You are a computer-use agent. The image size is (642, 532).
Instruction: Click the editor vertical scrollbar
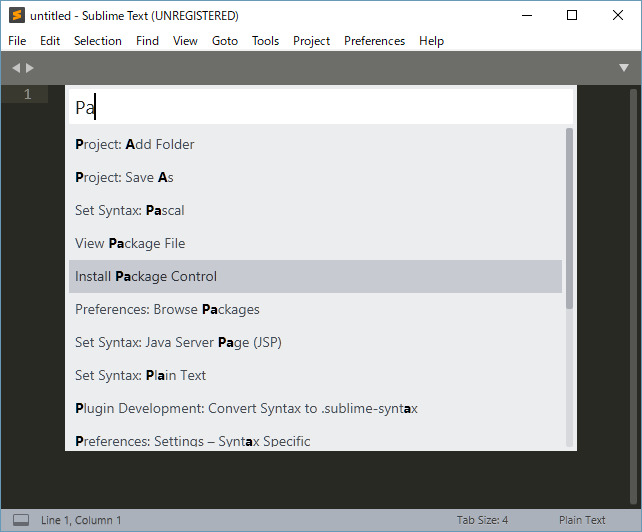click(x=633, y=297)
